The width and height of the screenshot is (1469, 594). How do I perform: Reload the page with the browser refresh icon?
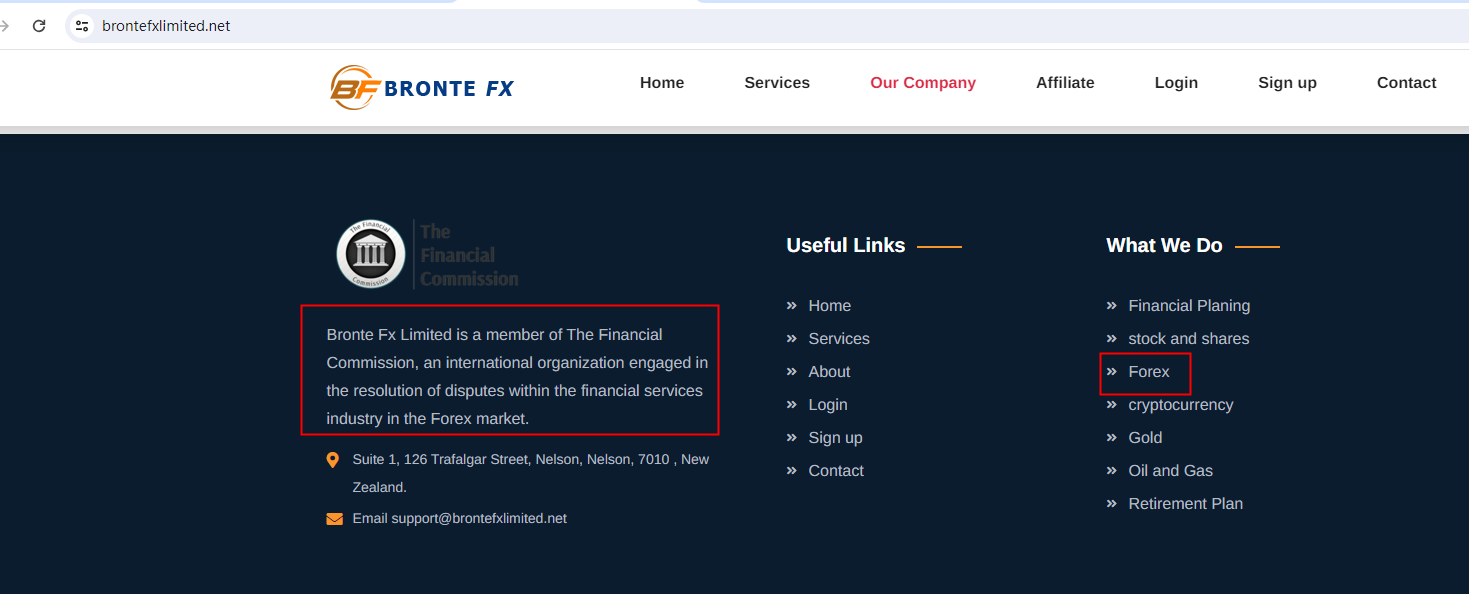(39, 26)
